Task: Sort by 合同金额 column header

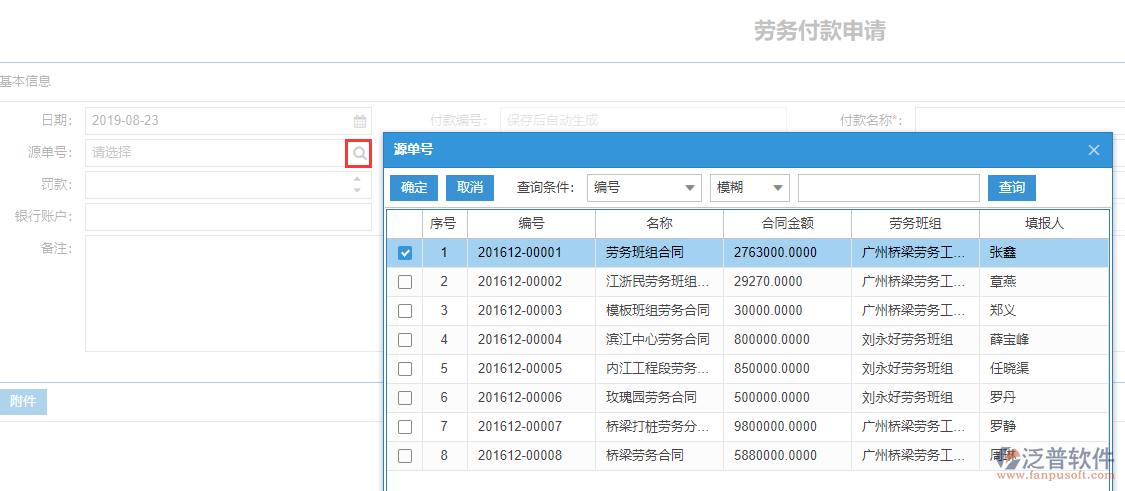Action: (787, 224)
